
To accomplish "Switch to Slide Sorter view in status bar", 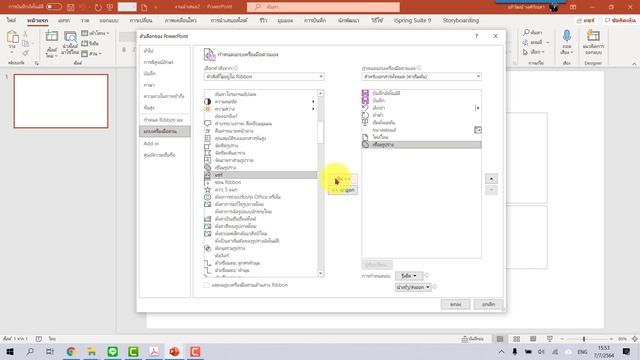I will point(516,339).
